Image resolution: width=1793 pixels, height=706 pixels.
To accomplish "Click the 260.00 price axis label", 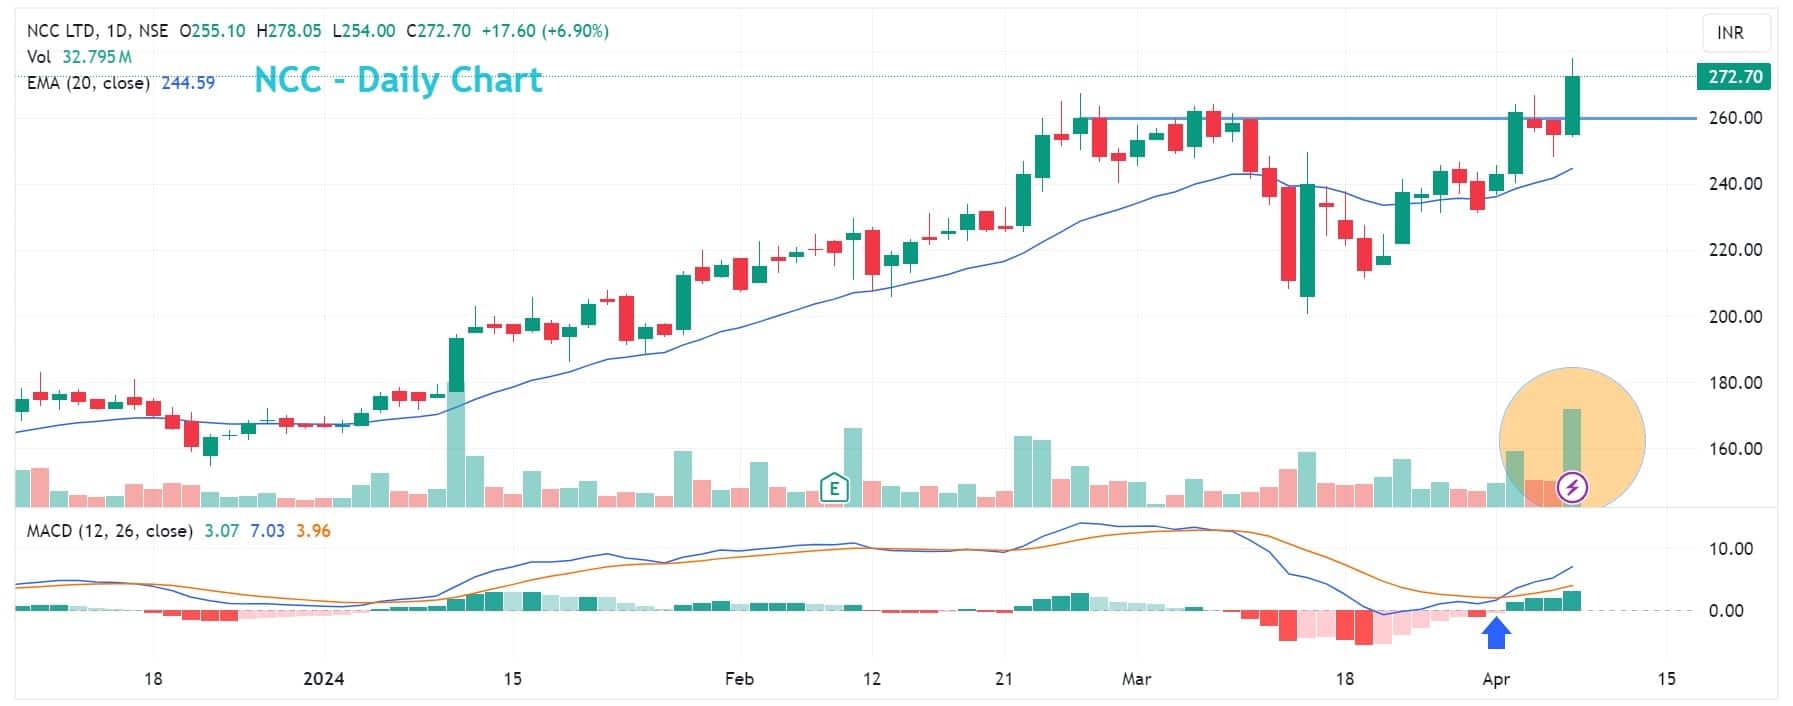I will pyautogui.click(x=1735, y=118).
